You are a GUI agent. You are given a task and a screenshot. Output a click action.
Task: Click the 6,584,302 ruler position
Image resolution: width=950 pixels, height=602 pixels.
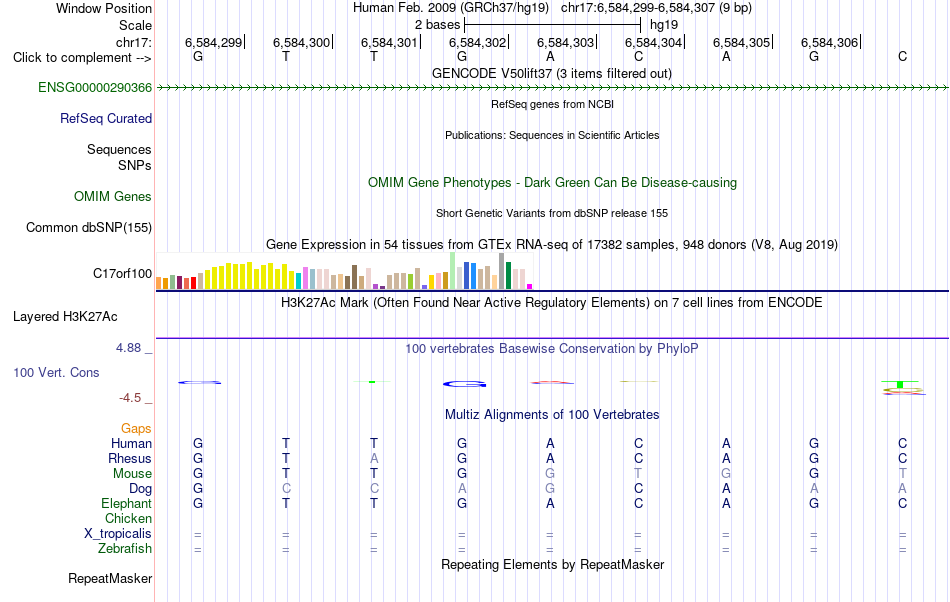click(x=477, y=43)
